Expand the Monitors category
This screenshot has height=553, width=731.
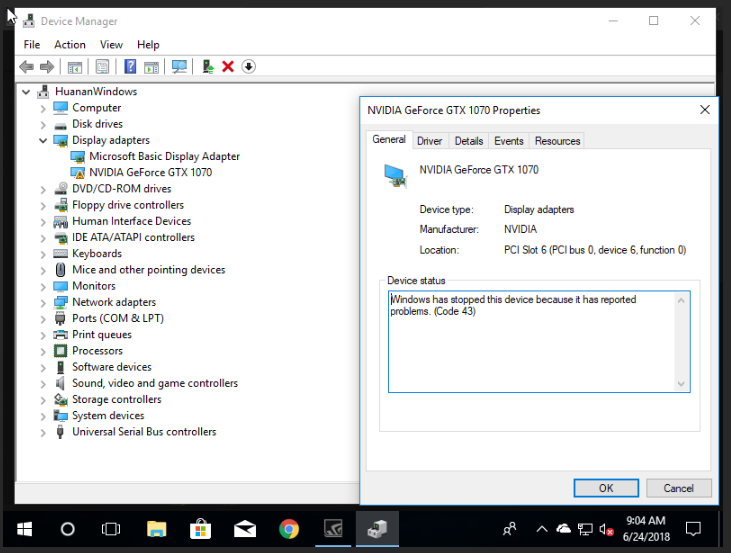43,287
